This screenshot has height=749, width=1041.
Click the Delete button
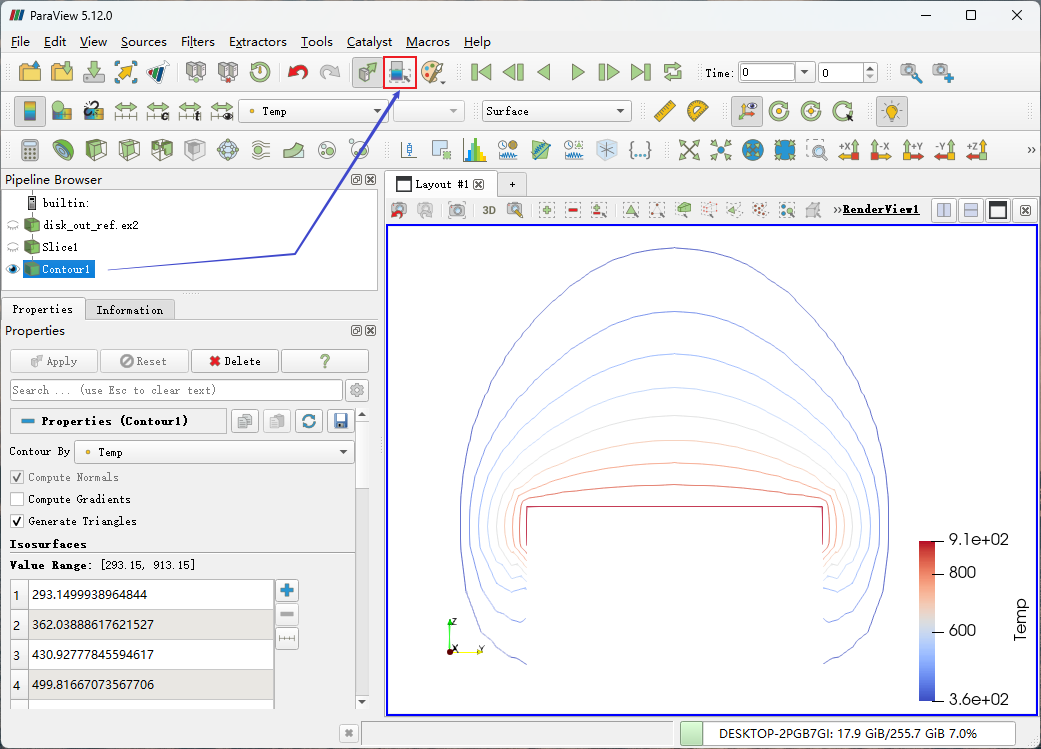[x=234, y=361]
